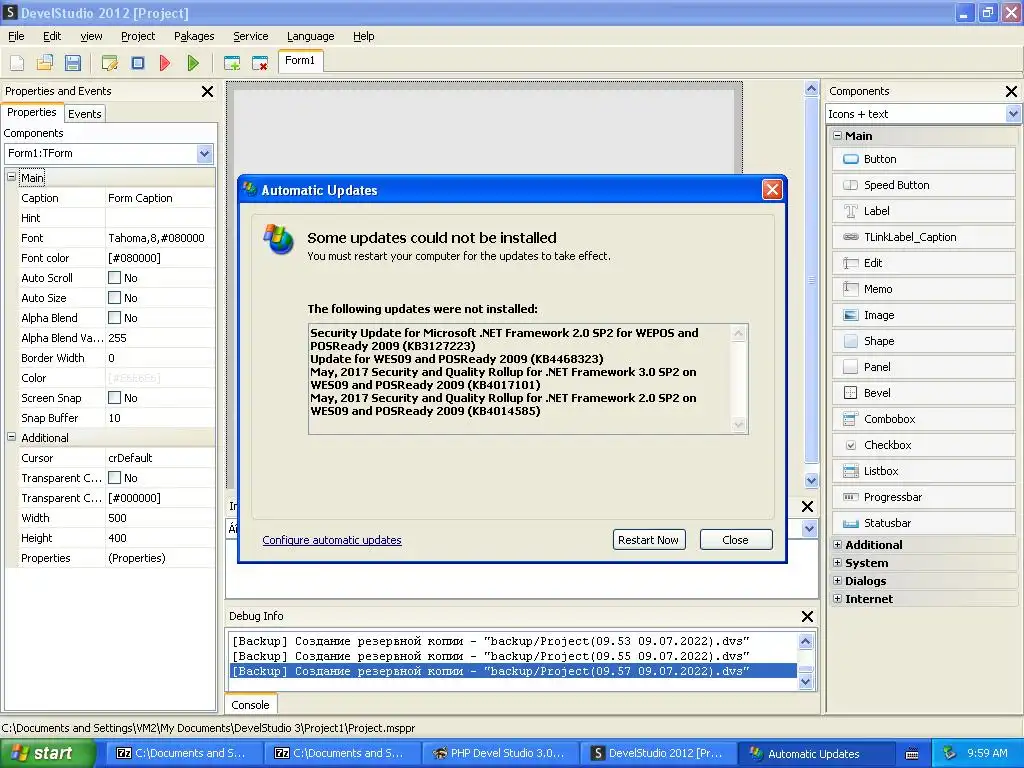Select the Memo component
This screenshot has height=768, width=1024.
click(923, 289)
